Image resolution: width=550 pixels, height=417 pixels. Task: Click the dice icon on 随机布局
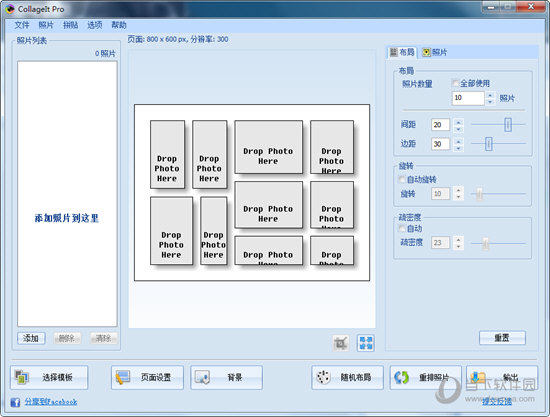[x=323, y=377]
